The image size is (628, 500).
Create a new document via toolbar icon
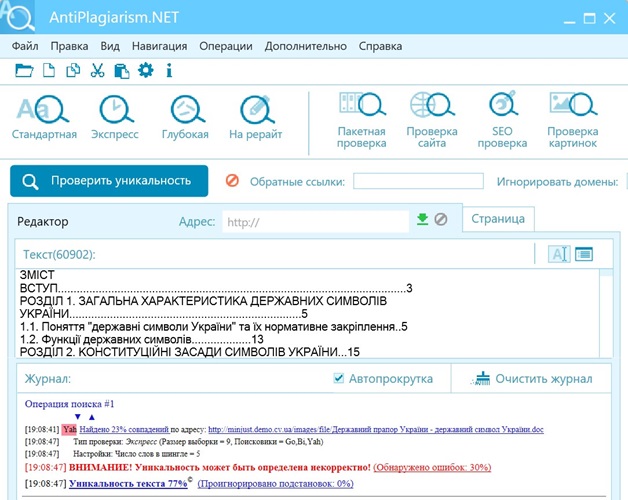[49, 71]
